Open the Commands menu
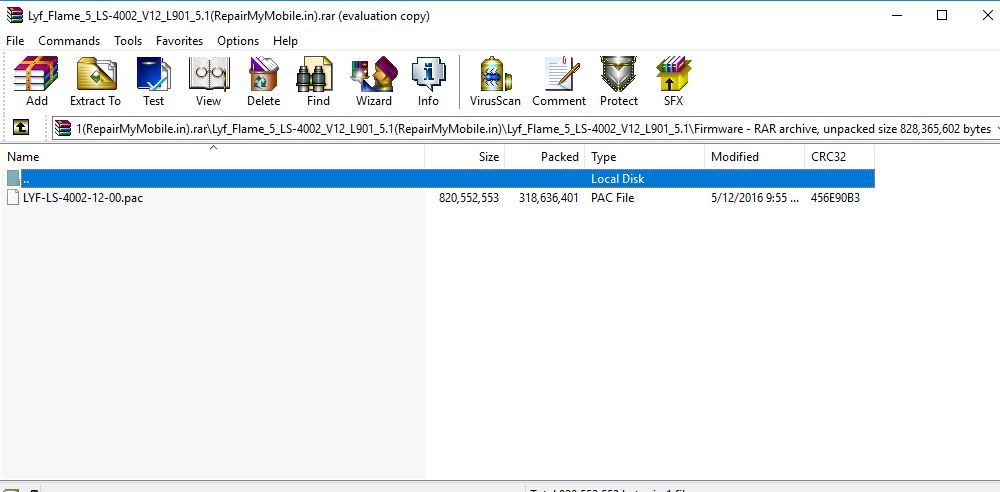This screenshot has width=1000, height=492. coord(69,41)
